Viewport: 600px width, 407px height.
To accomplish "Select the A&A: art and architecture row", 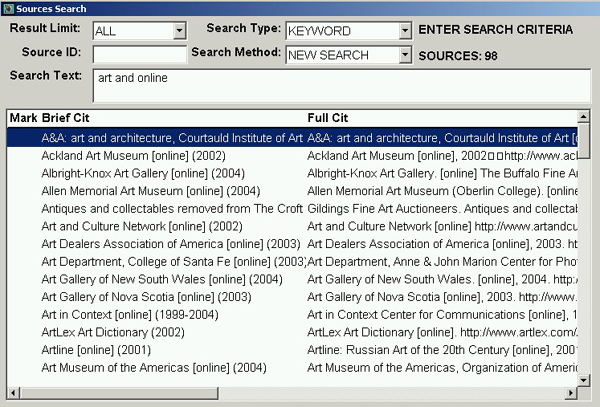I will click(292, 138).
